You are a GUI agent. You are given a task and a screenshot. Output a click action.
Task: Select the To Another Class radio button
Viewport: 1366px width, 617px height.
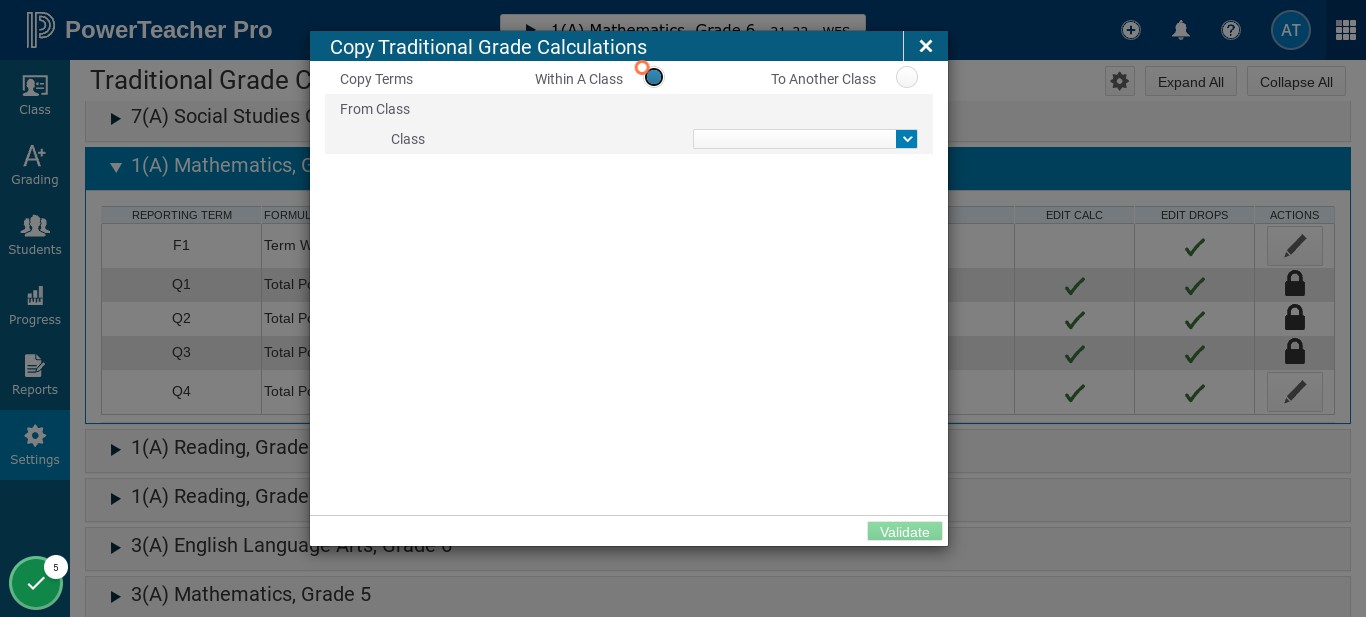[907, 77]
